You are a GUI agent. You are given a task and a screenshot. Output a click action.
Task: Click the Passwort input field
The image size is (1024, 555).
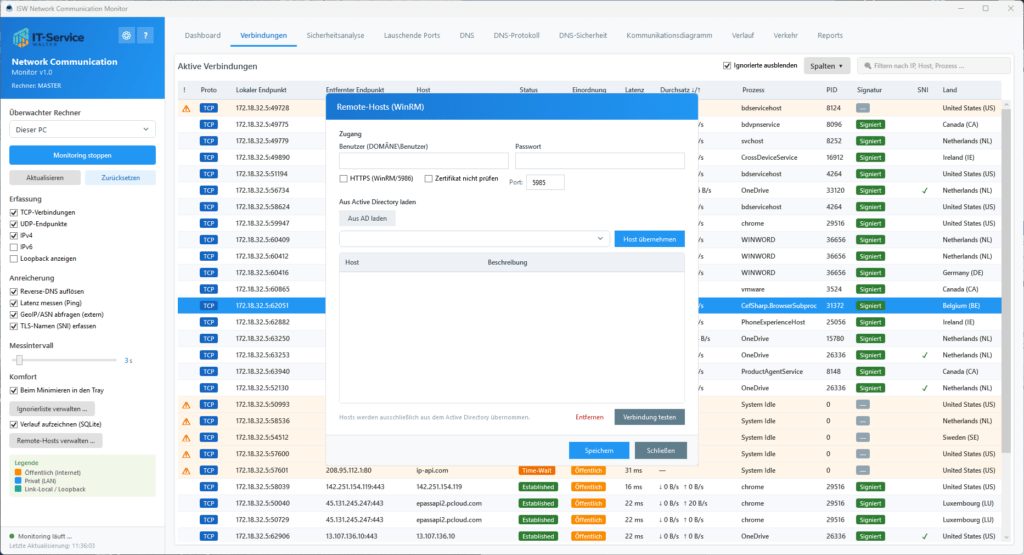[x=600, y=161]
